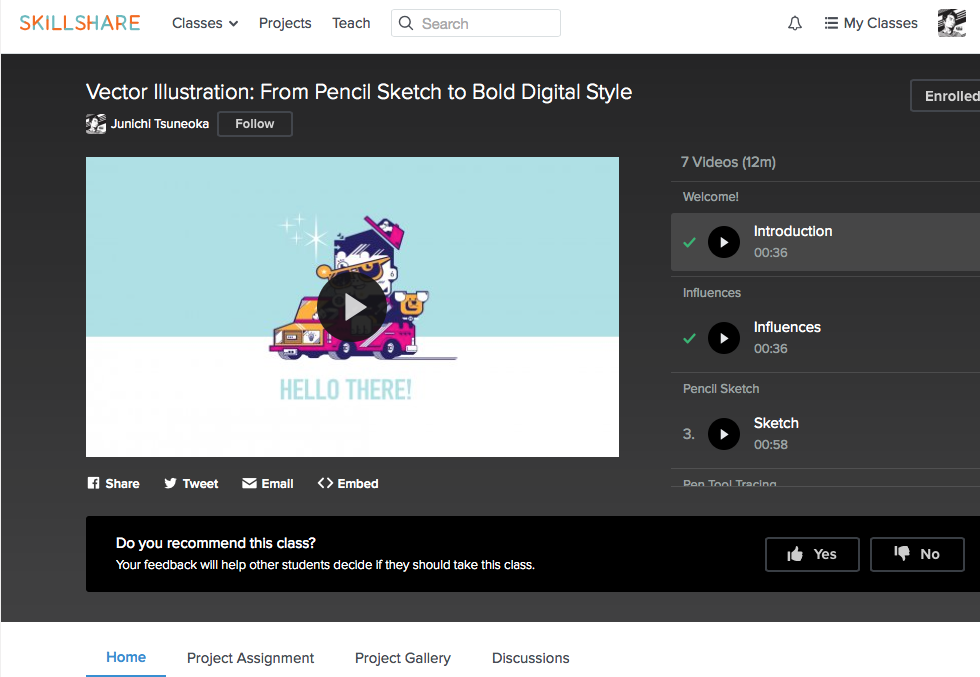Open the Discussions tab
This screenshot has height=677, width=980.
pyautogui.click(x=531, y=658)
